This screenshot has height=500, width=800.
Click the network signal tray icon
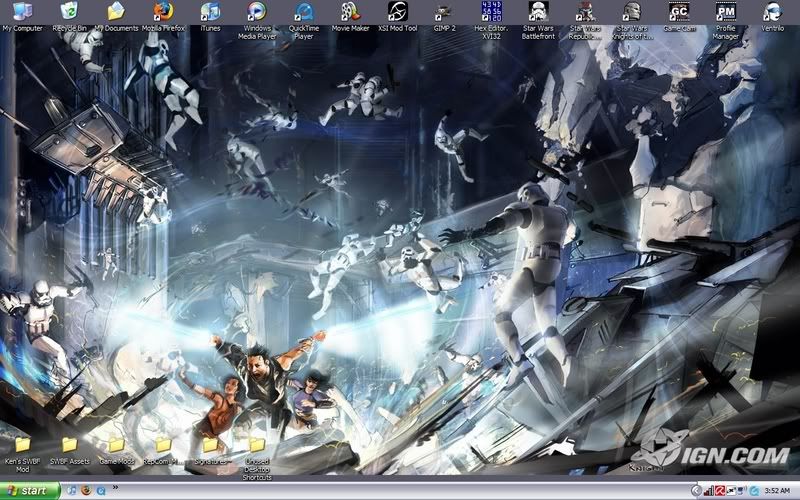point(709,491)
